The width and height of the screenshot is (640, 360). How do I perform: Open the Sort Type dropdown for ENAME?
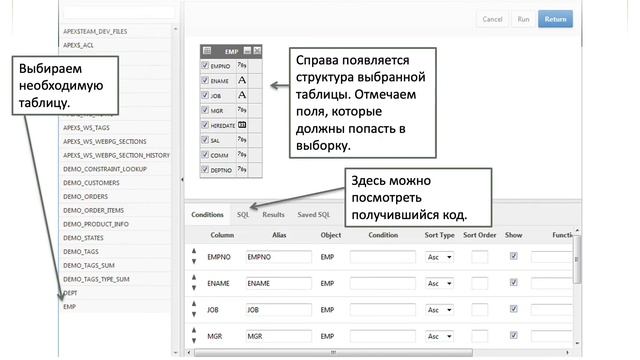440,283
